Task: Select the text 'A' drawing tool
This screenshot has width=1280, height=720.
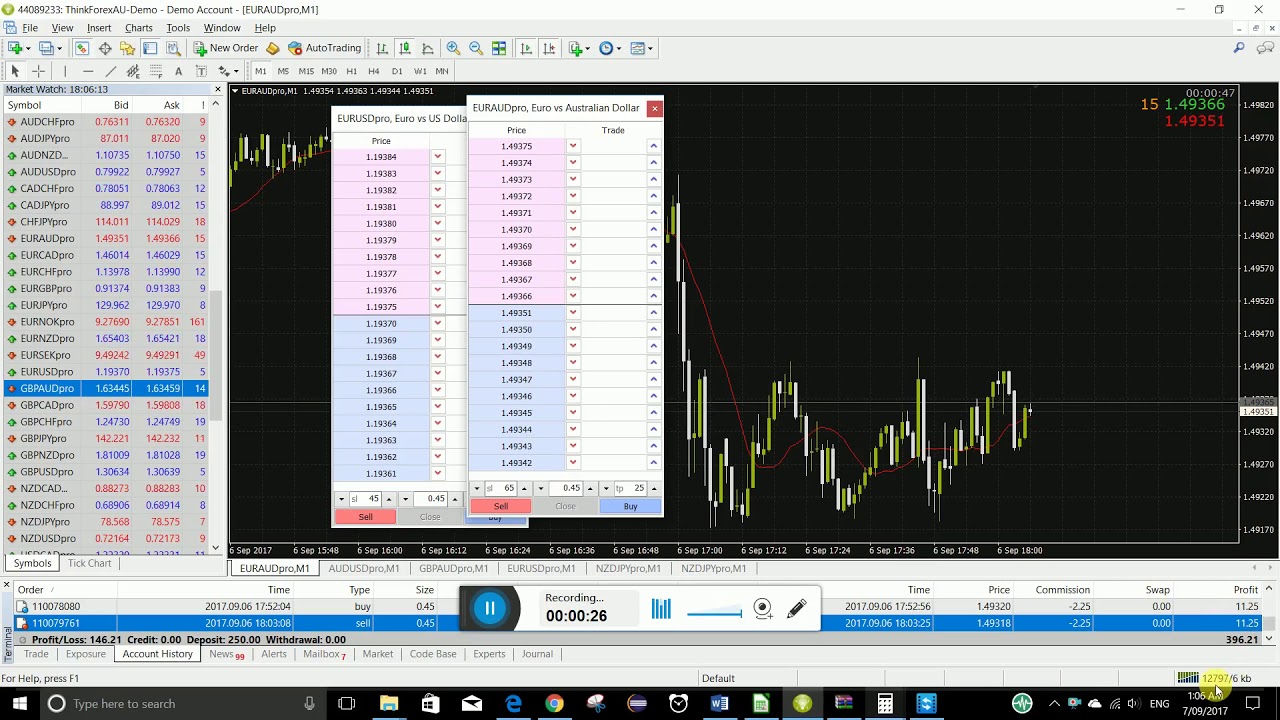Action: tap(178, 71)
